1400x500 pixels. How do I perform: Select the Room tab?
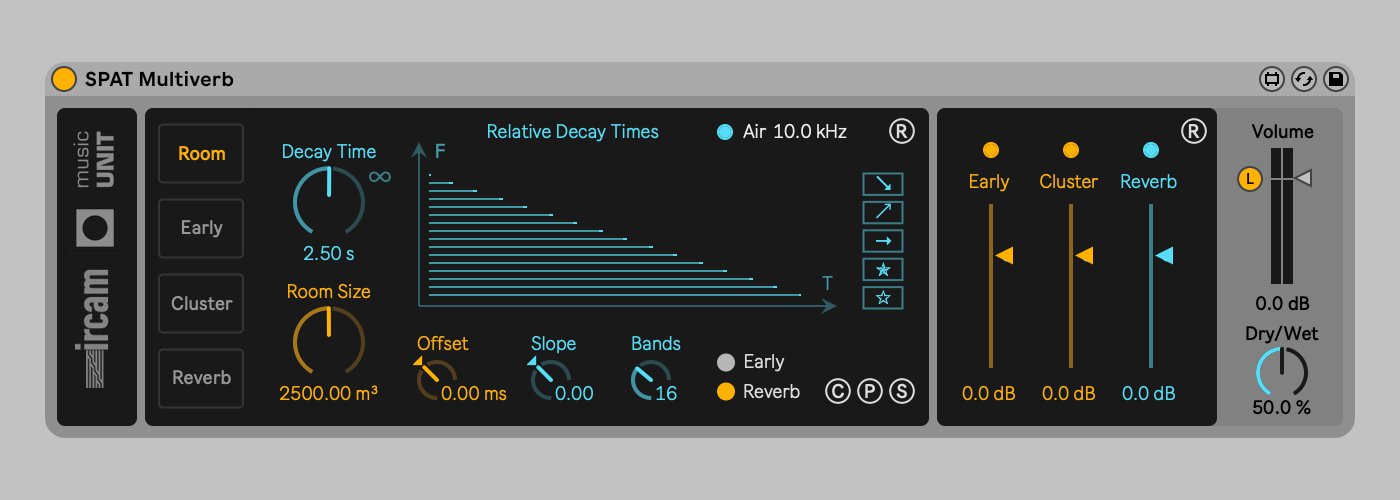pyautogui.click(x=201, y=153)
